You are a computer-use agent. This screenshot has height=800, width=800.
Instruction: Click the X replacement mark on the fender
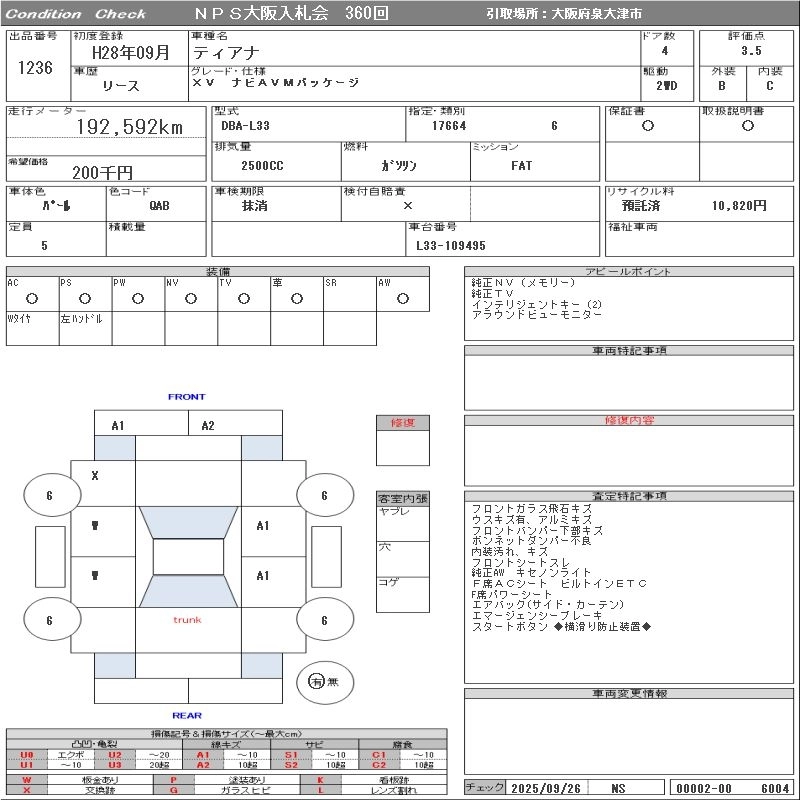(x=95, y=476)
